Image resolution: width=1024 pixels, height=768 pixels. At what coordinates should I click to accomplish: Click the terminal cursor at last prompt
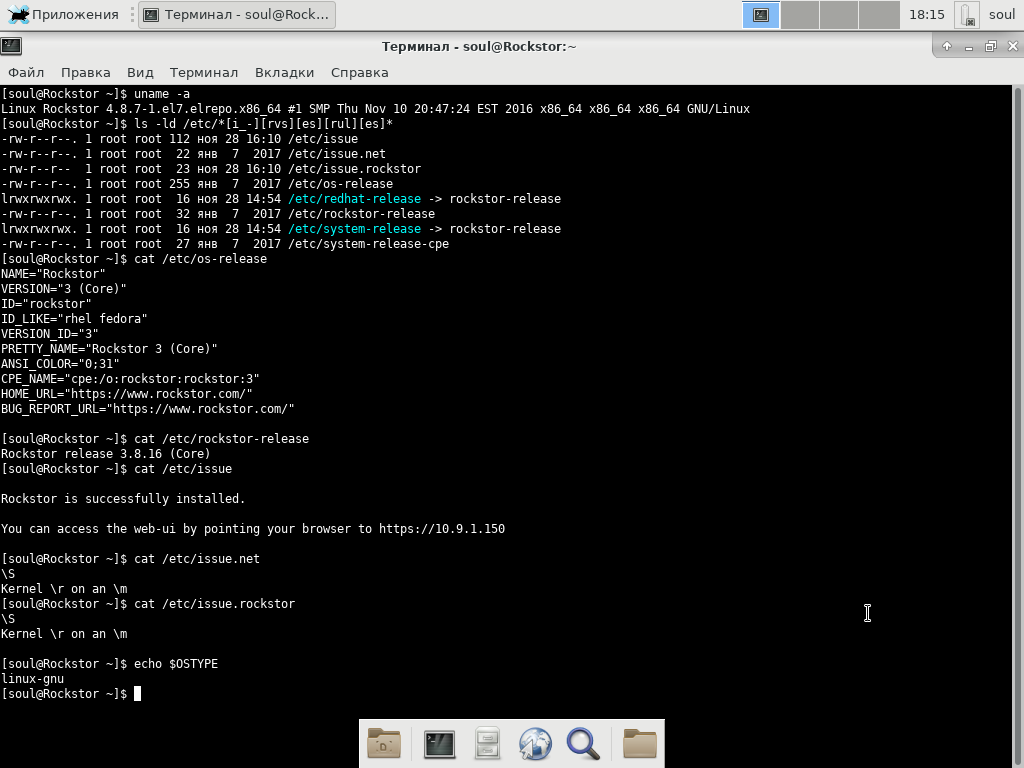tap(137, 694)
